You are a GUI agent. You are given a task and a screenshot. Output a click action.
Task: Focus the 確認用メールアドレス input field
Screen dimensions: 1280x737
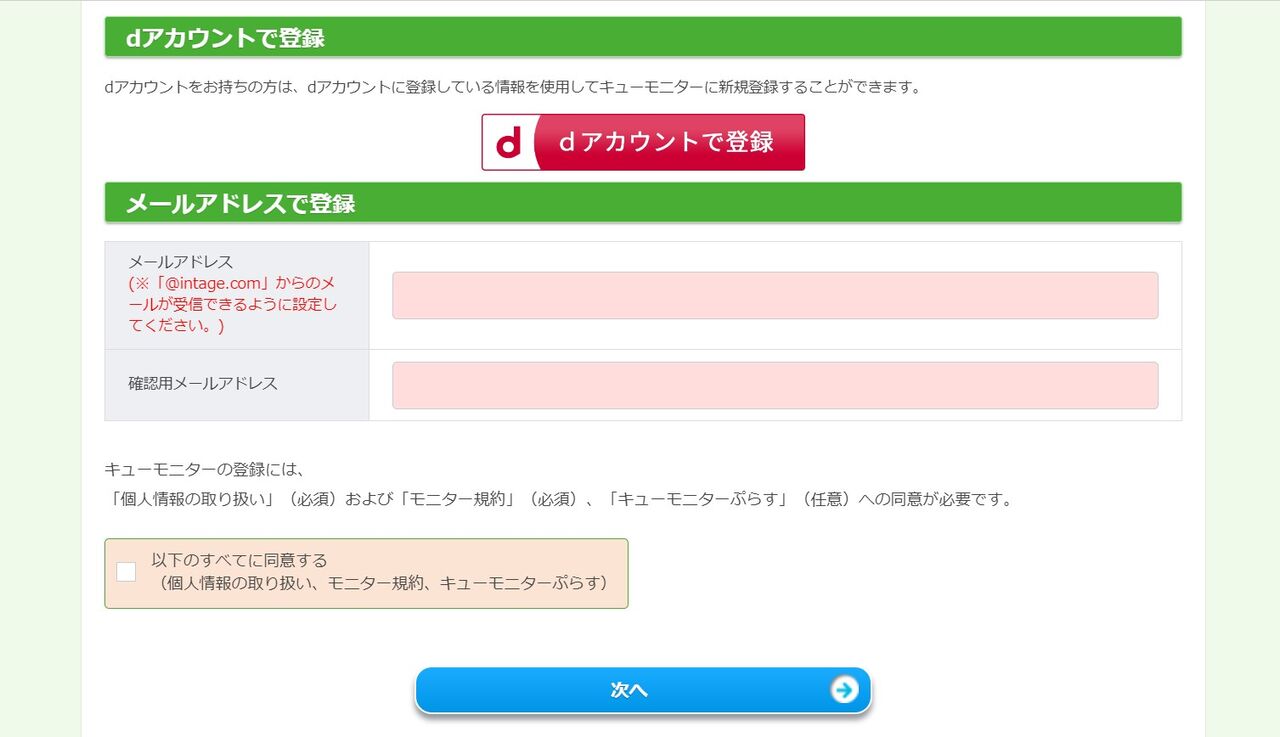click(x=775, y=385)
